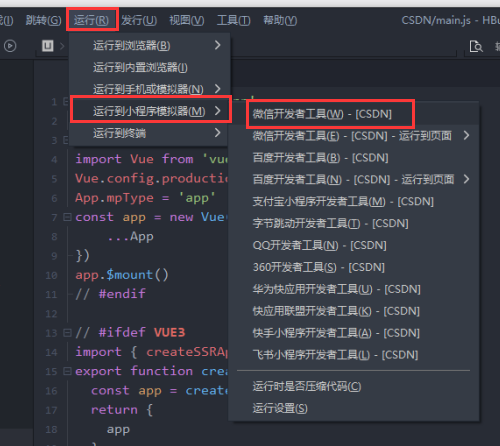
Task: Choose 百度开发者工具(B) - [CSDN]
Action: click(x=355, y=158)
